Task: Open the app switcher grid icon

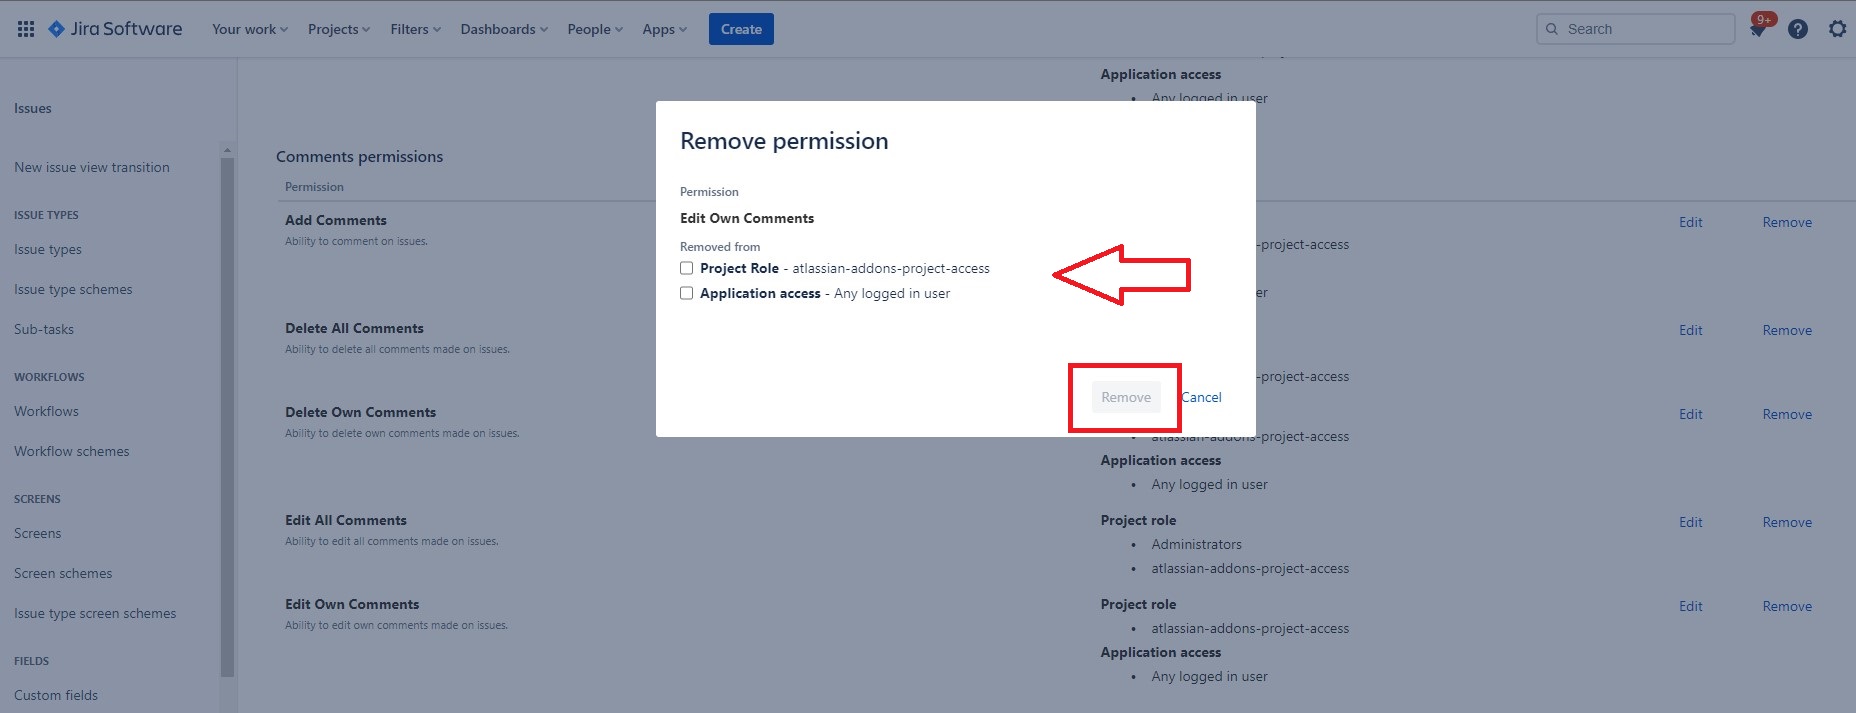Action: pyautogui.click(x=26, y=29)
